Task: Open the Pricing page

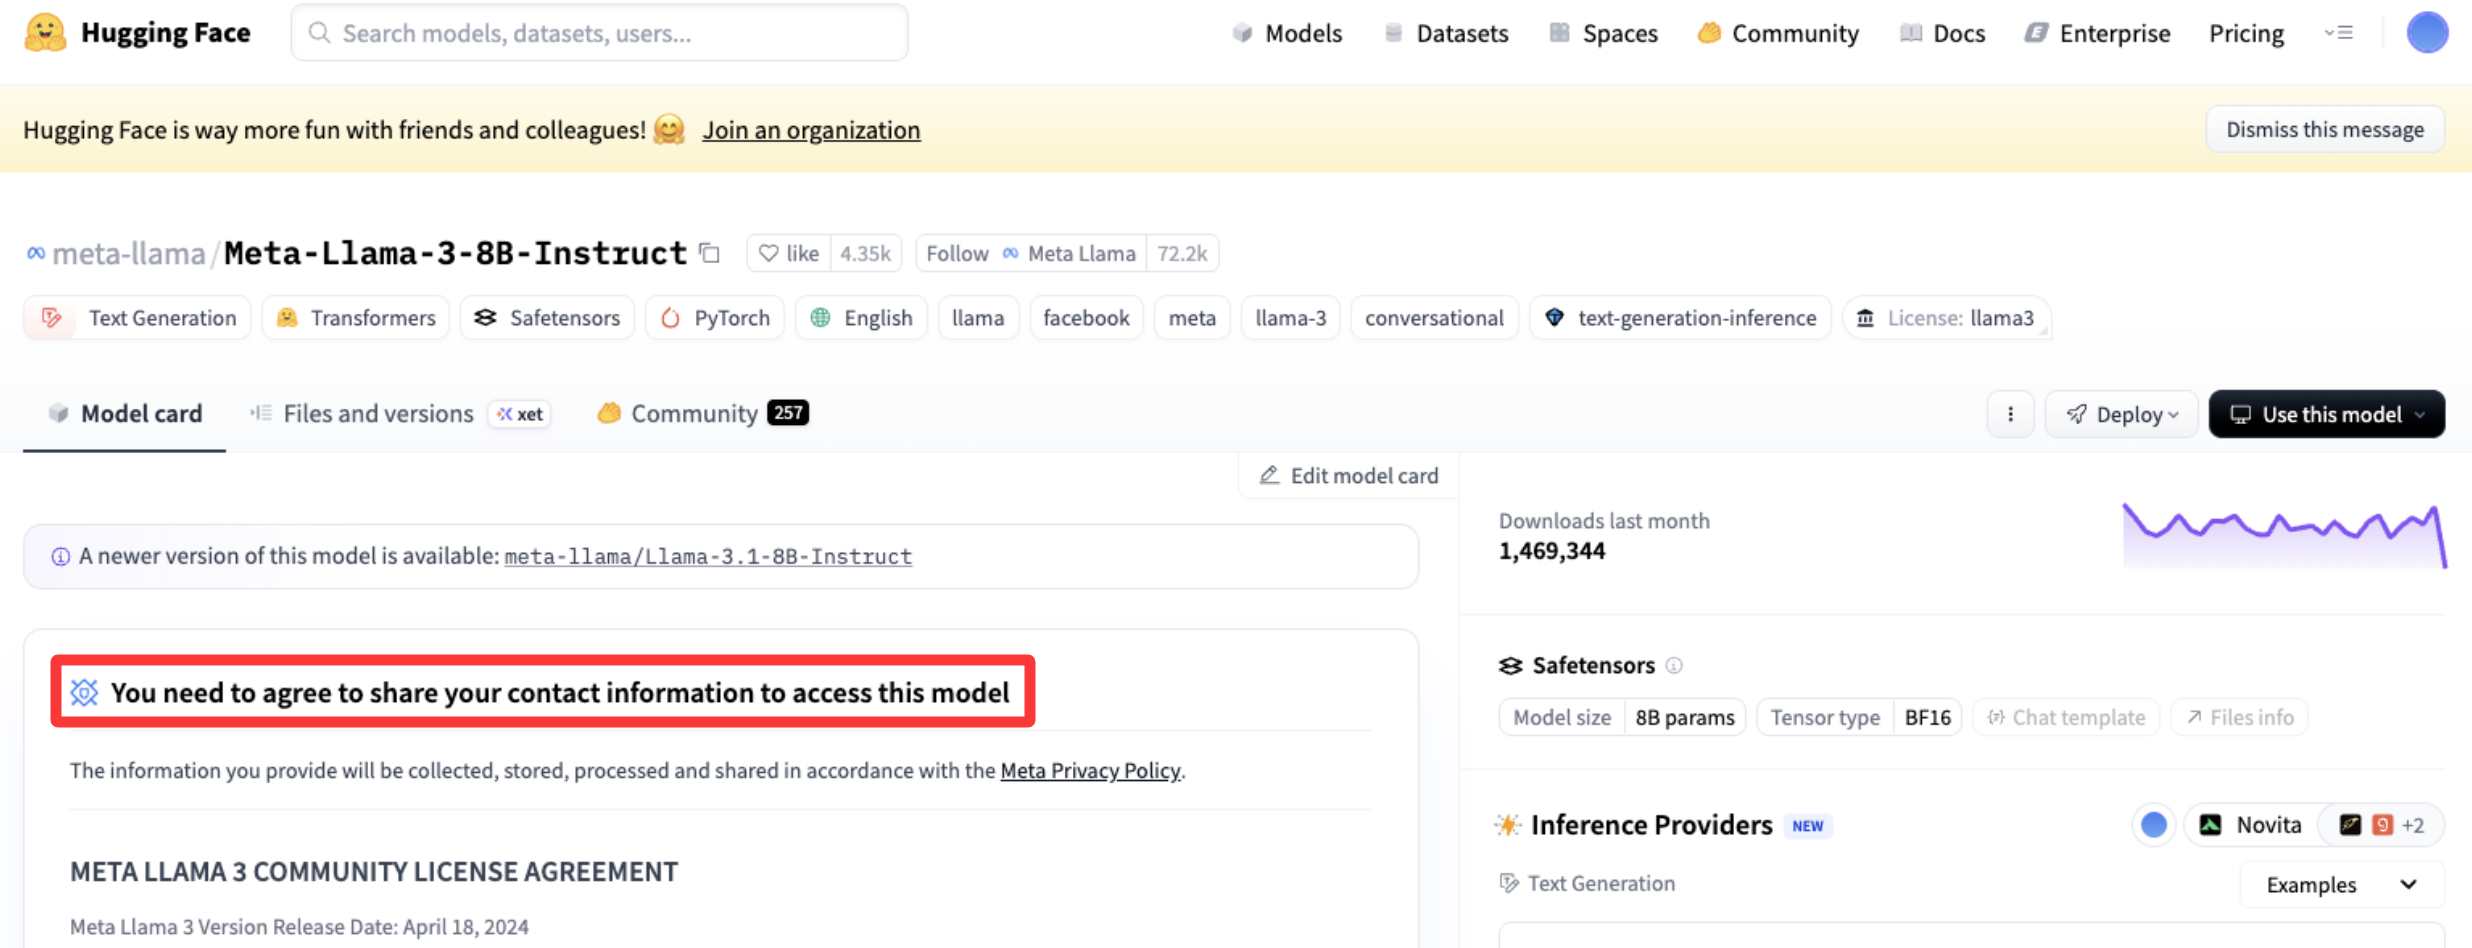Action: click(2246, 33)
